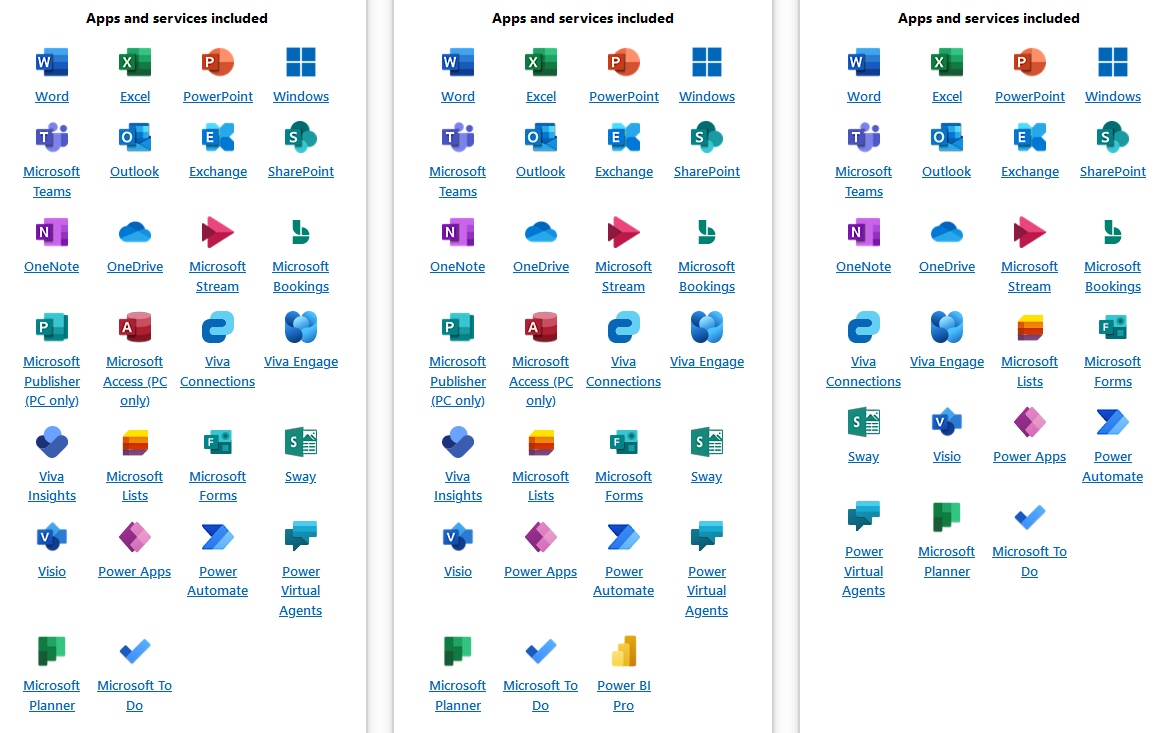Click the Microsoft Planner icon in the left column
The width and height of the screenshot is (1160, 733).
pos(52,652)
